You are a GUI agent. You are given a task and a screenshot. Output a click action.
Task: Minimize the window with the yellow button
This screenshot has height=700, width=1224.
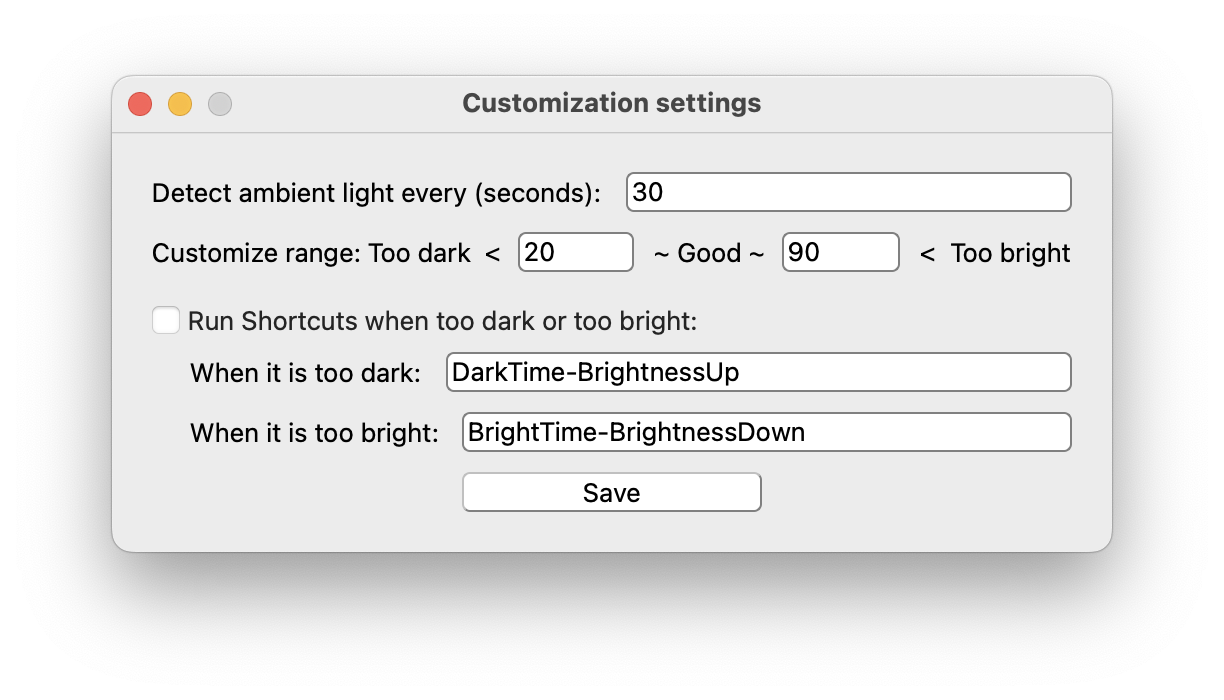click(180, 104)
